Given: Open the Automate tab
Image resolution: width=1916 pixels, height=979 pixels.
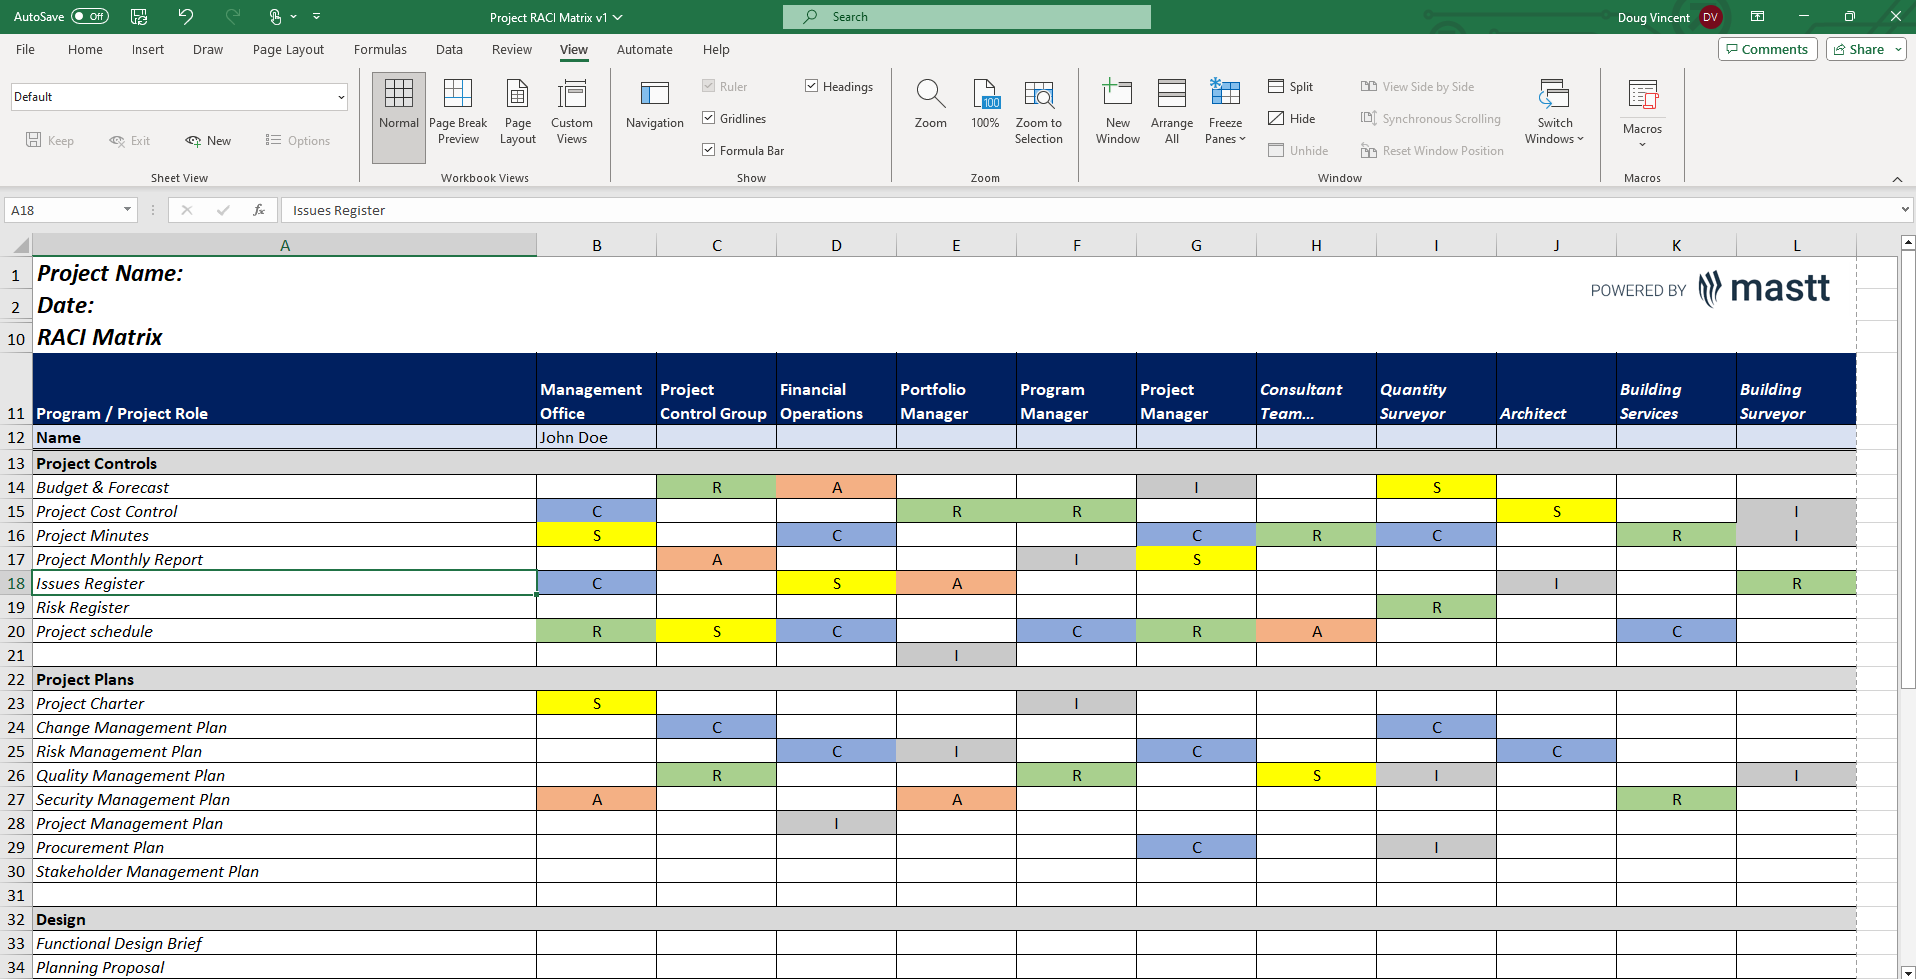Looking at the screenshot, I should coord(644,49).
